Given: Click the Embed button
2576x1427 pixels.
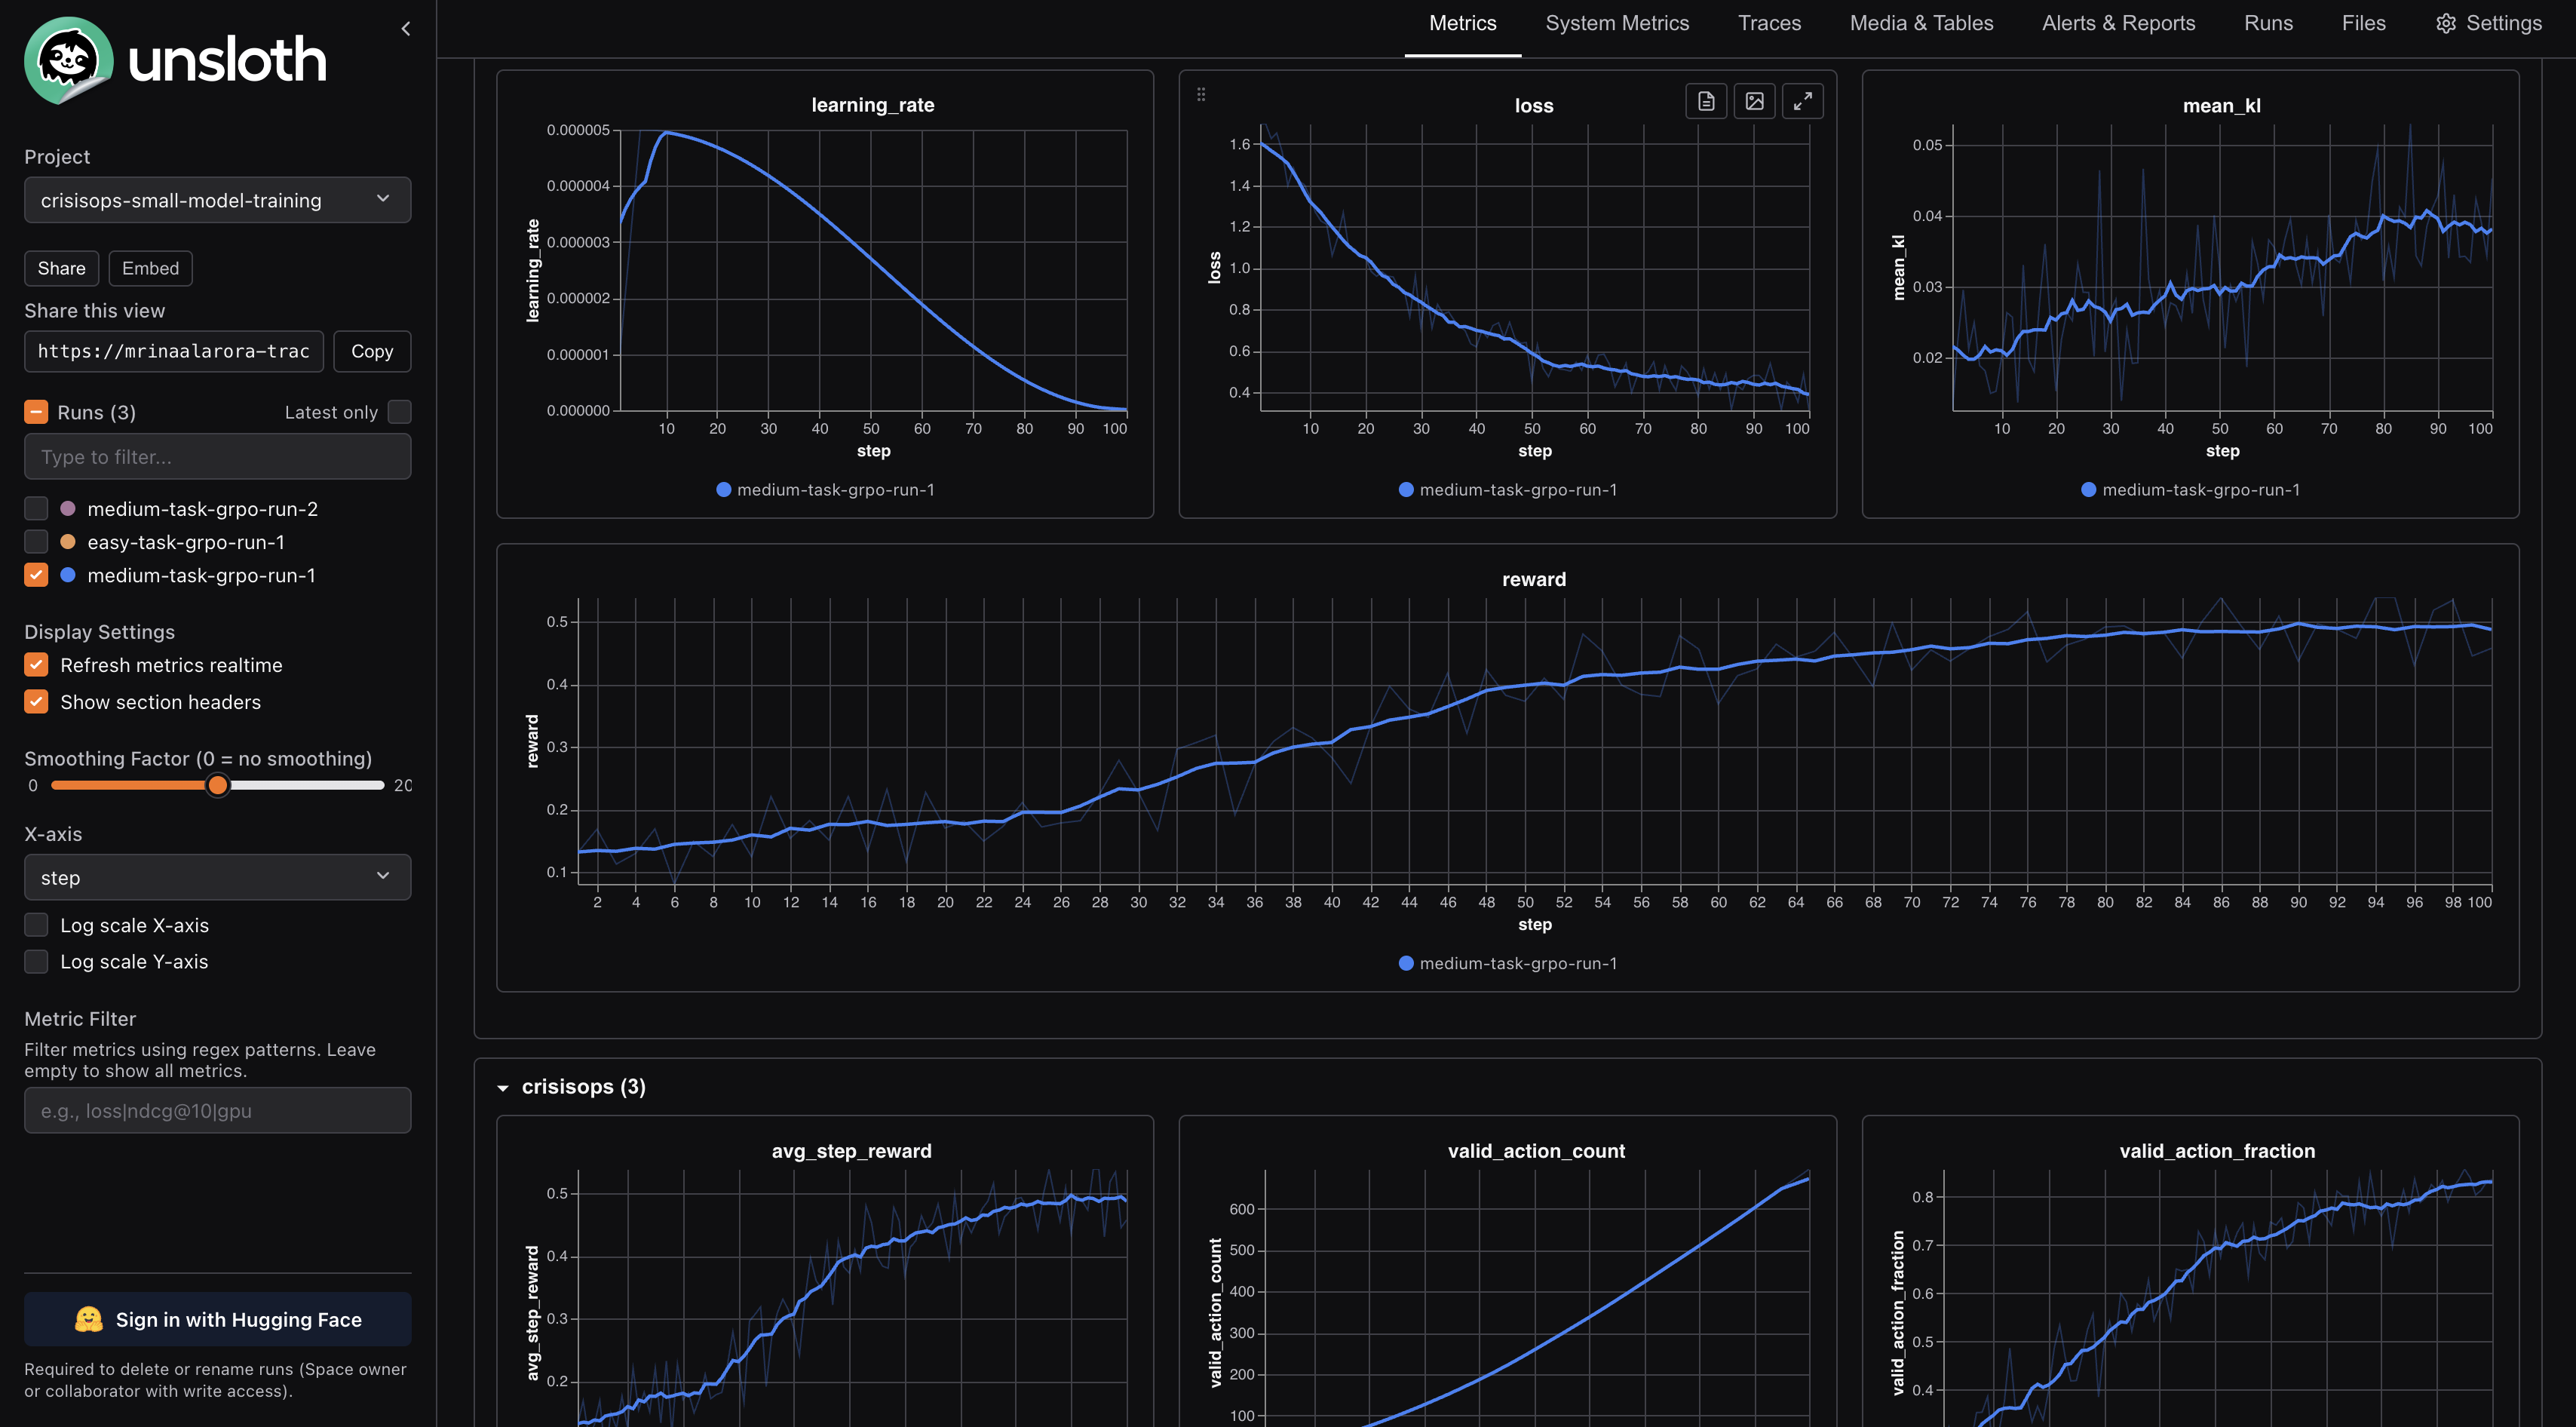Looking at the screenshot, I should pos(150,268).
